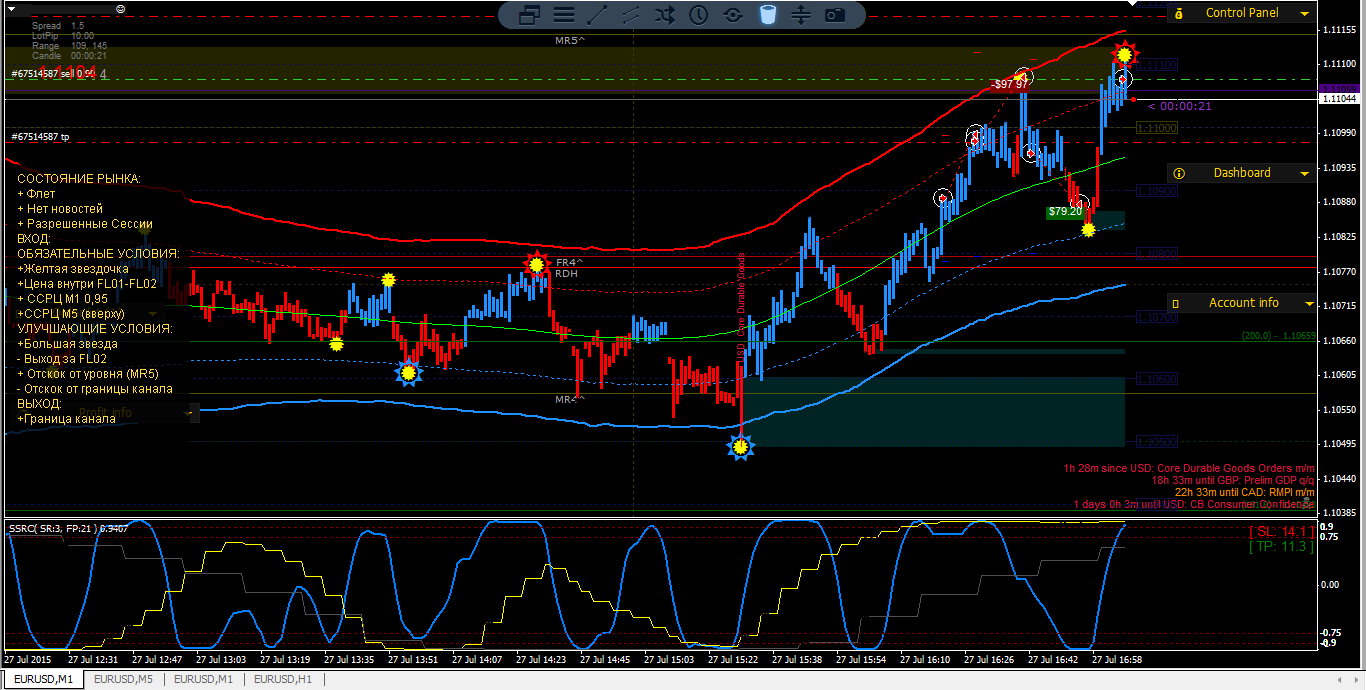Open the Control Panel header

(x=1241, y=13)
